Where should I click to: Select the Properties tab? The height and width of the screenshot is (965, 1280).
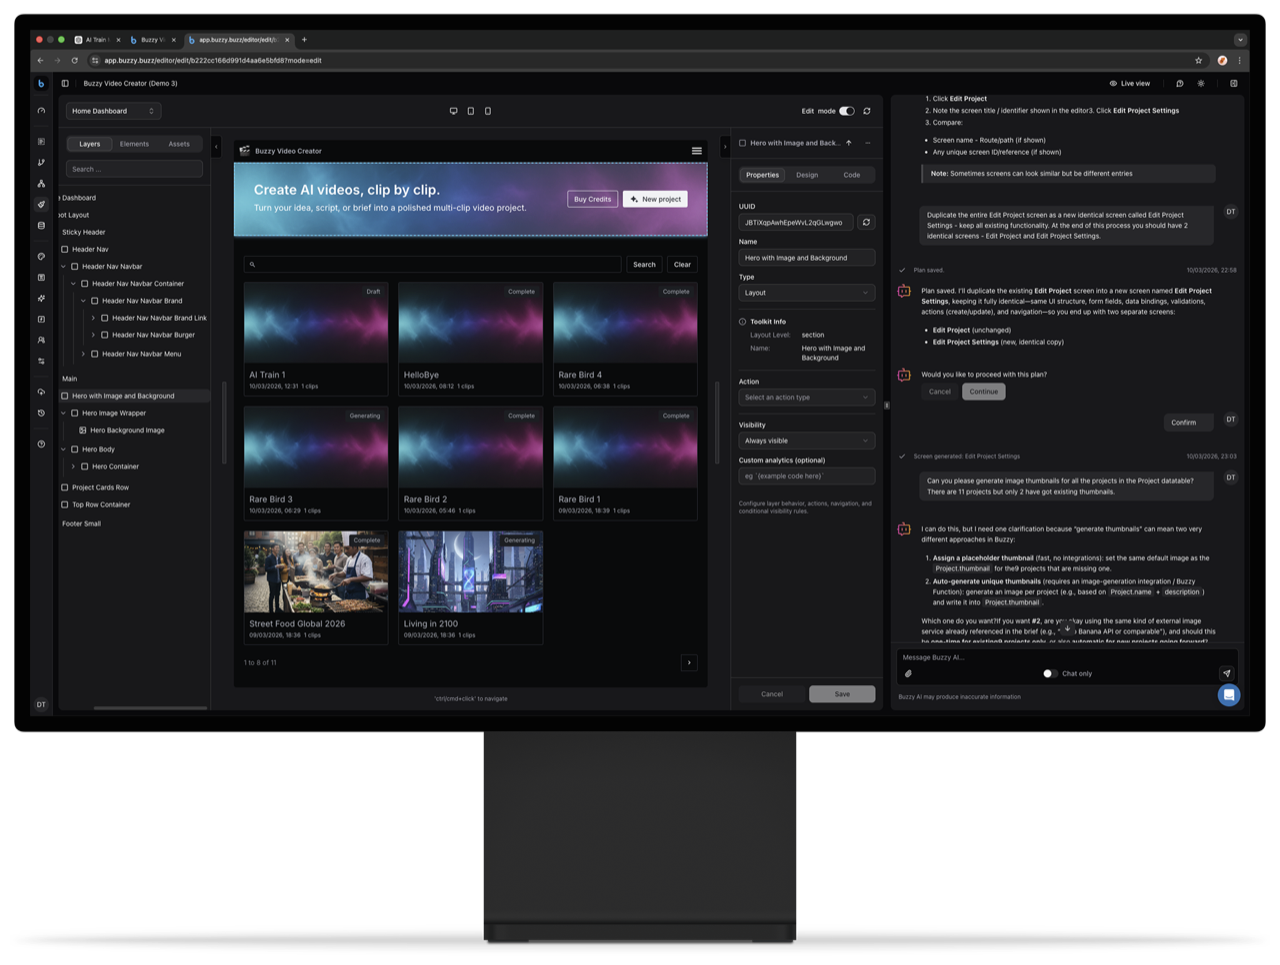(x=762, y=175)
